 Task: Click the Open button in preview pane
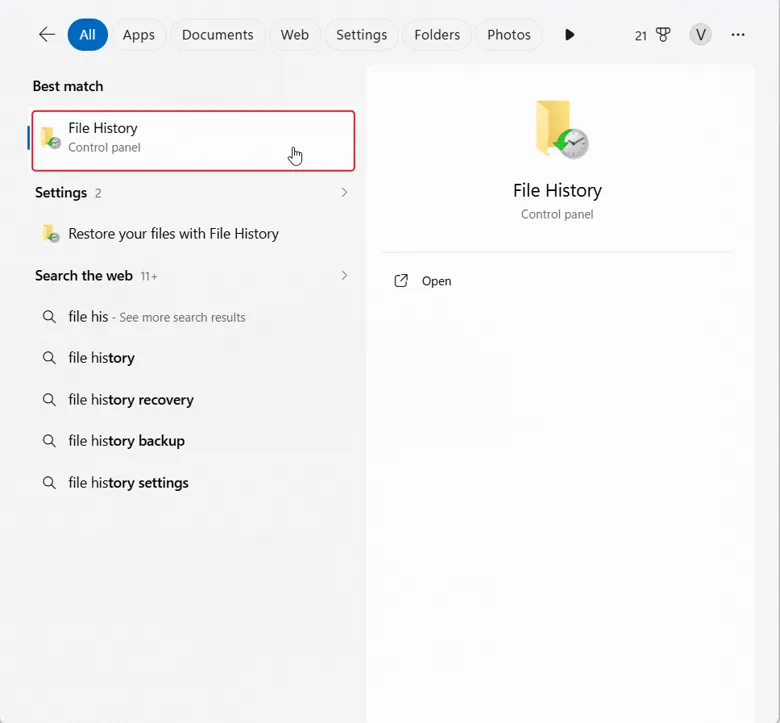[436, 281]
